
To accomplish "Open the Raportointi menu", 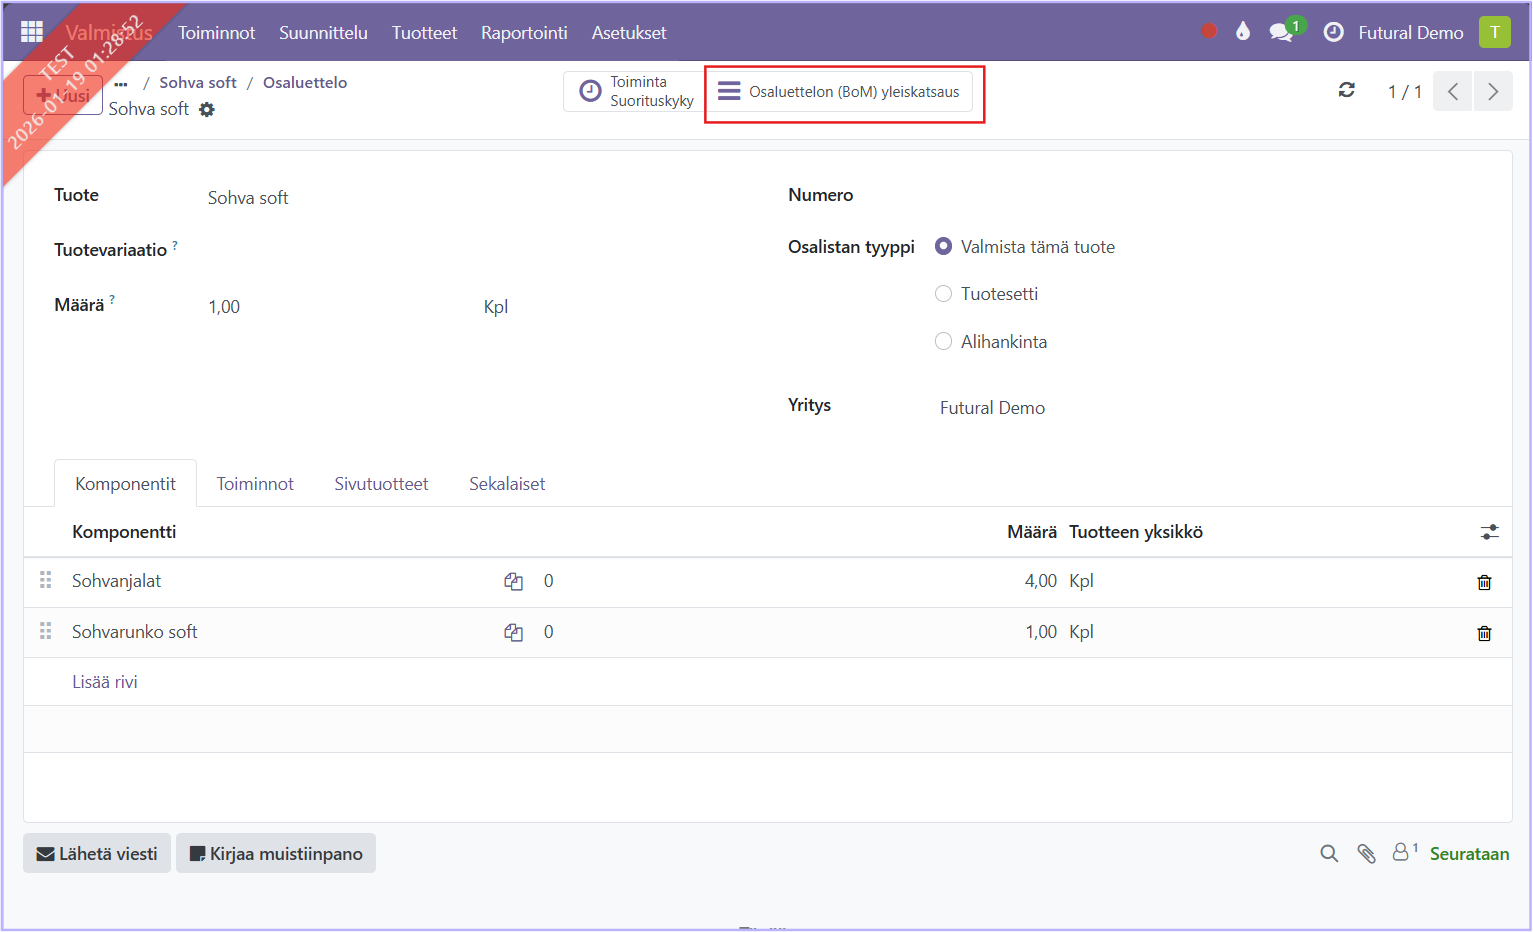I will click(524, 32).
